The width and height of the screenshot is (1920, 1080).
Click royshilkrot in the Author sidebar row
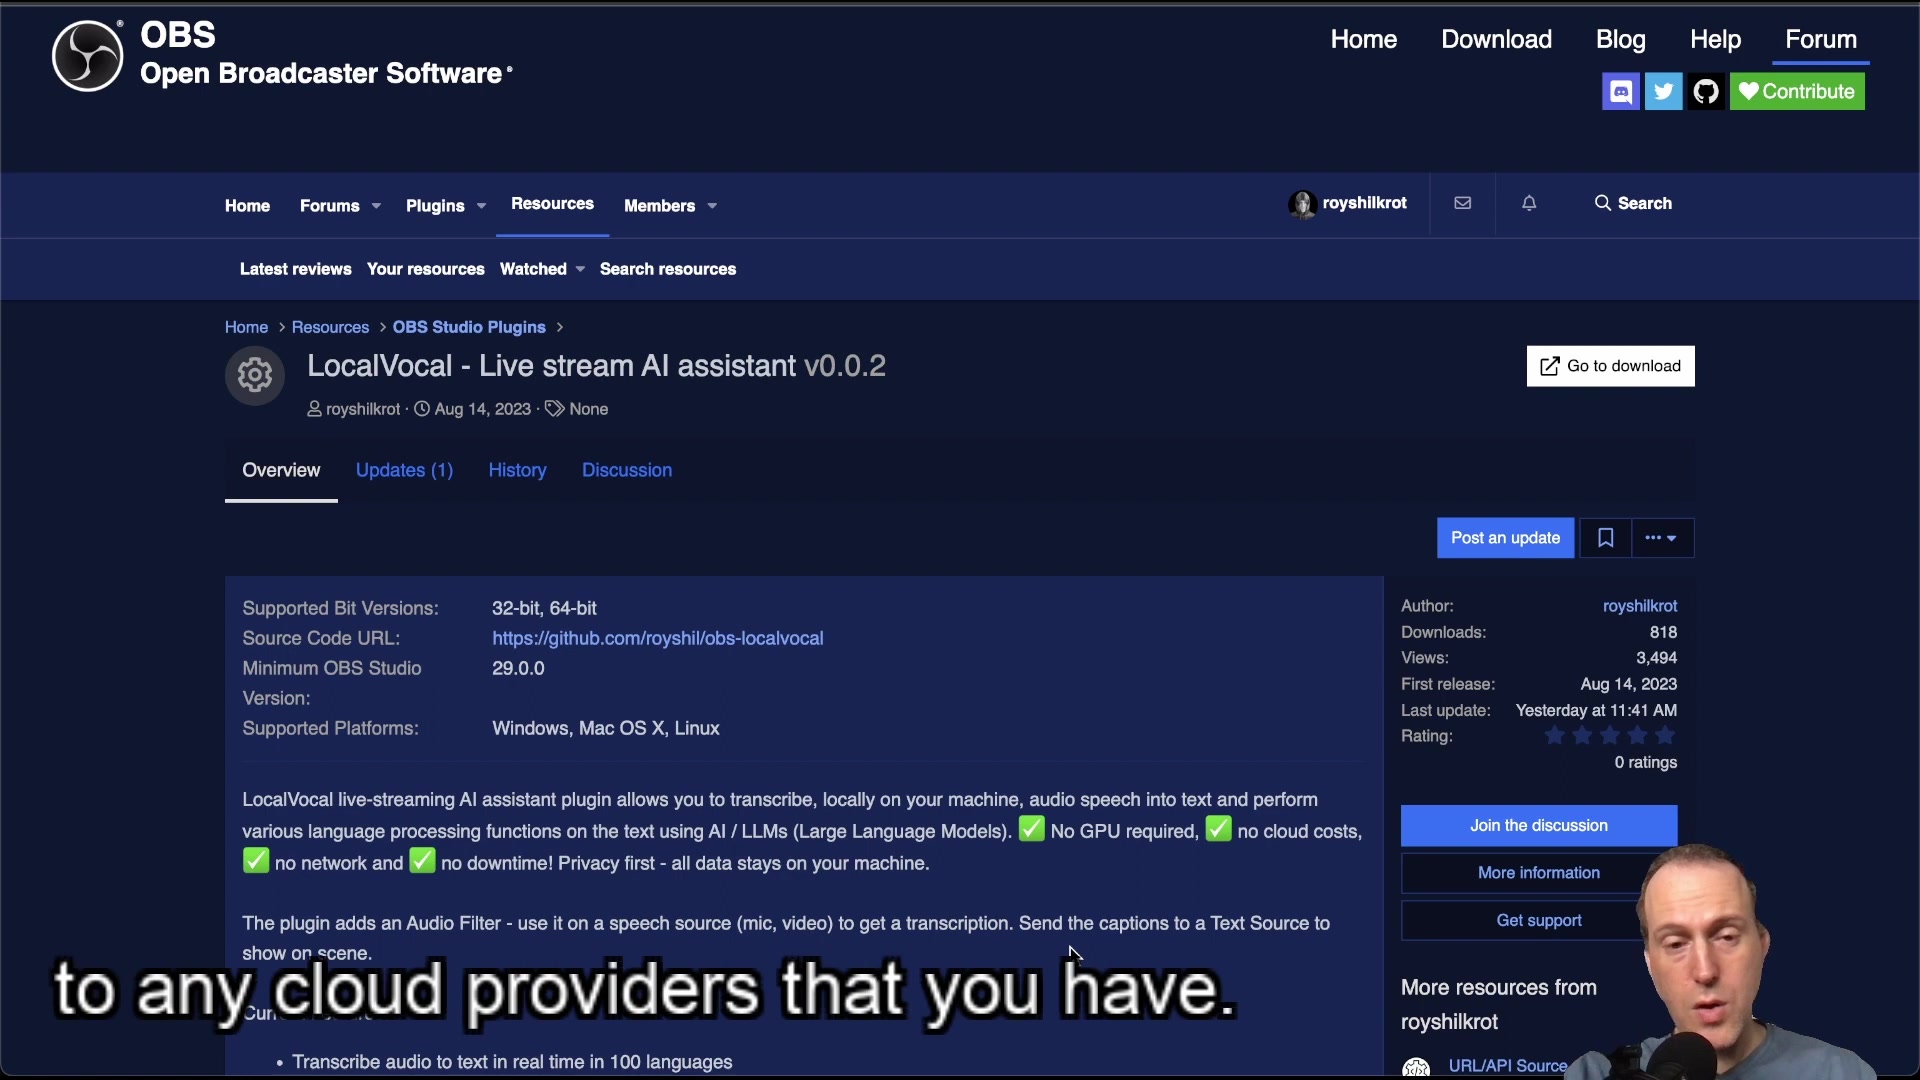(x=1640, y=606)
